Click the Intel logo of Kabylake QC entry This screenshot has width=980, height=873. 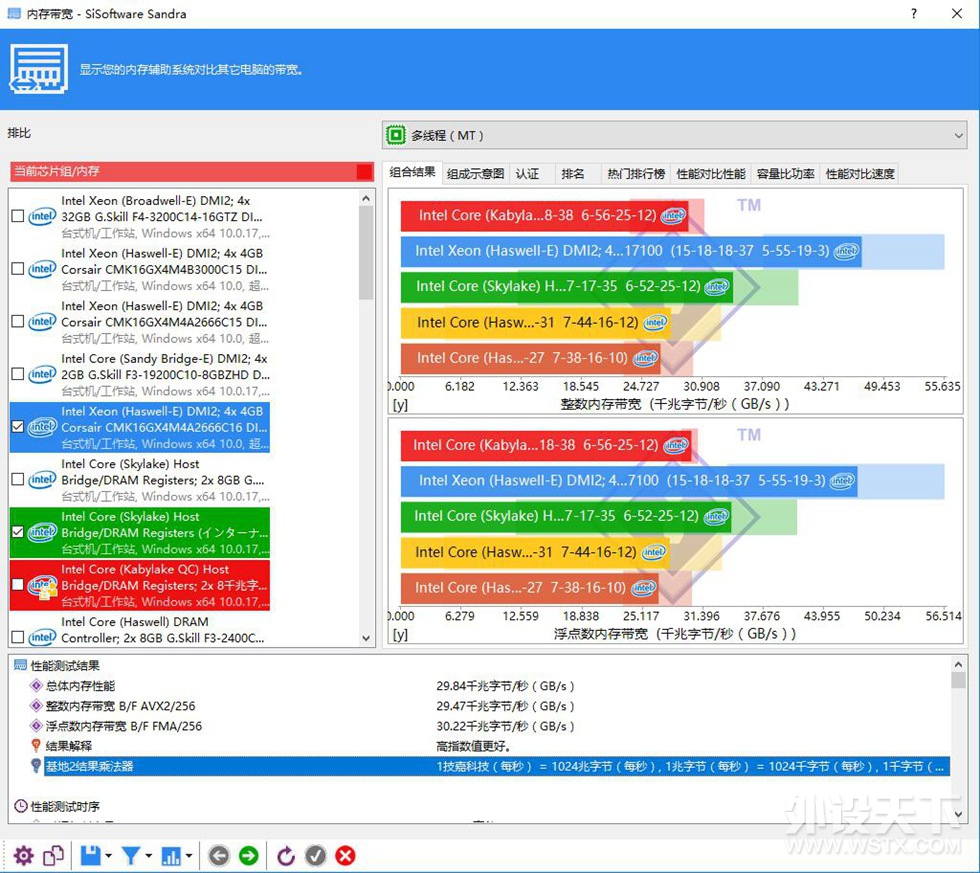[42, 586]
